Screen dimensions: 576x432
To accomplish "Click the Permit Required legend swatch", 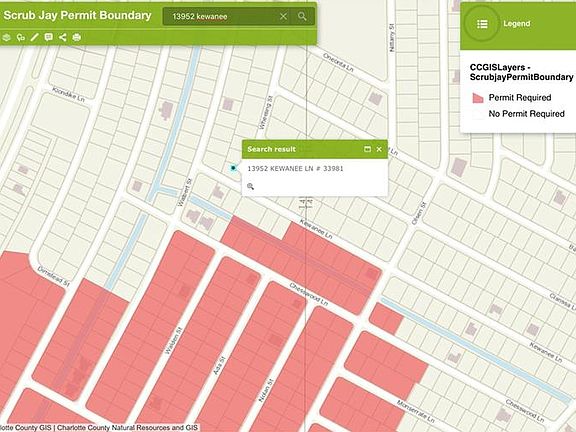I will [x=477, y=98].
